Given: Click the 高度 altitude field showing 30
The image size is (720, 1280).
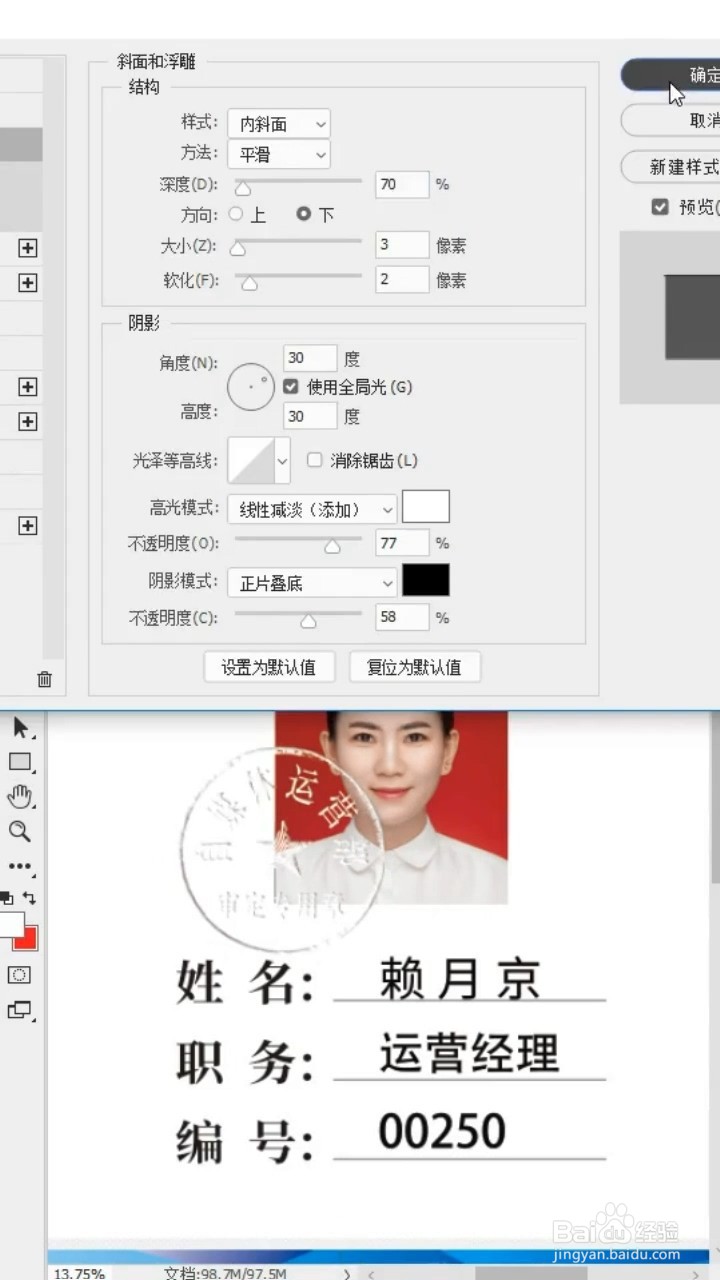Looking at the screenshot, I should [x=310, y=415].
